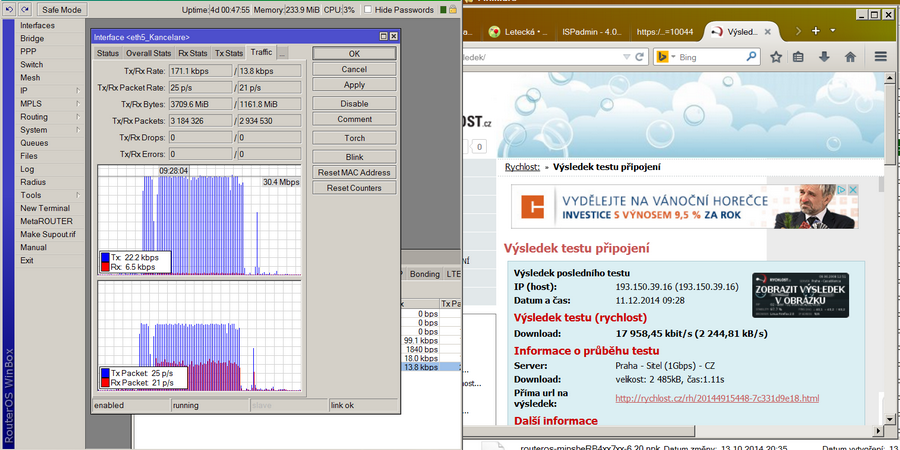Switch to the Overall Stats tab
The width and height of the screenshot is (900, 450).
(148, 53)
